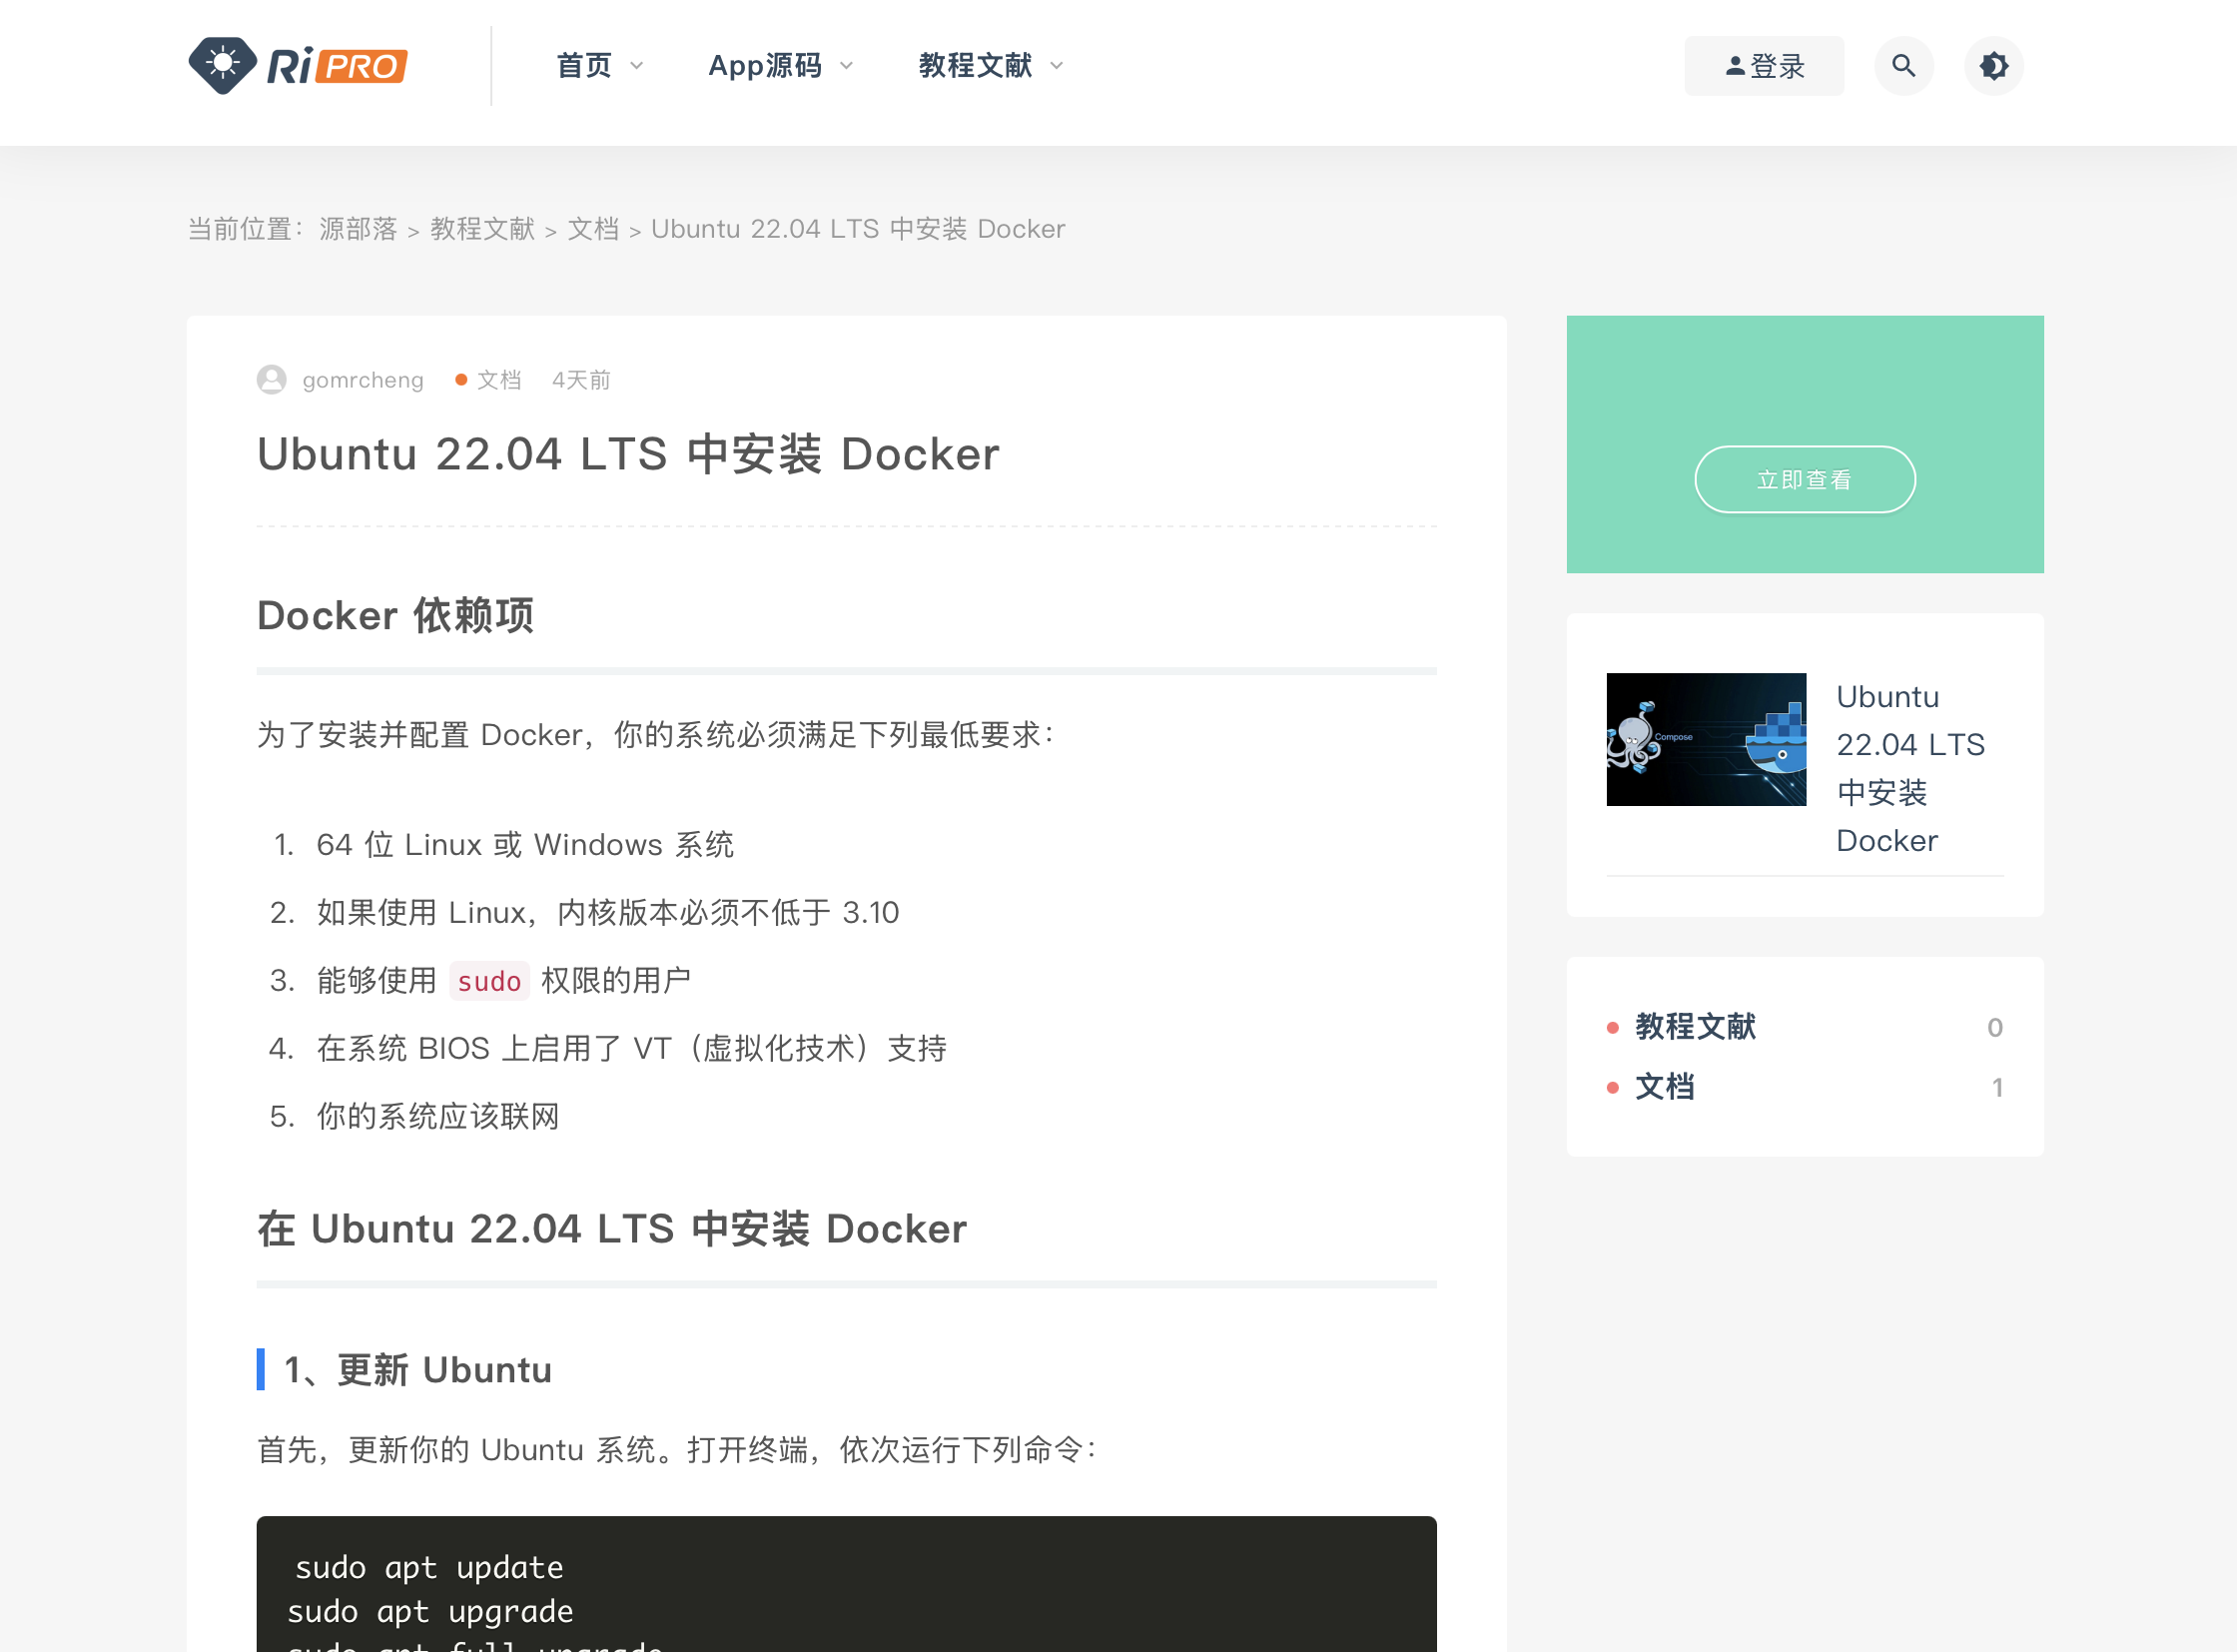Click the 教程文献 breadcrumb link
The height and width of the screenshot is (1652, 2237).
click(x=483, y=229)
